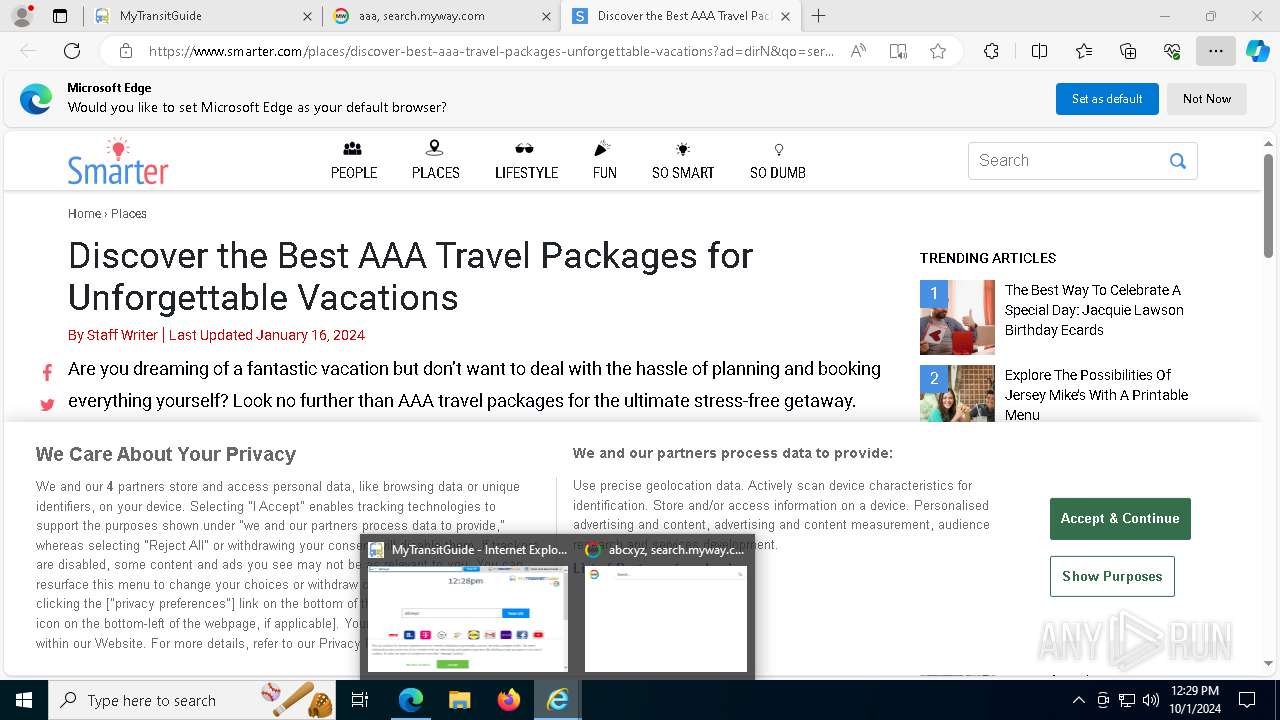This screenshot has width=1280, height=720.
Task: Launch Firefox from the taskbar
Action: (x=508, y=700)
